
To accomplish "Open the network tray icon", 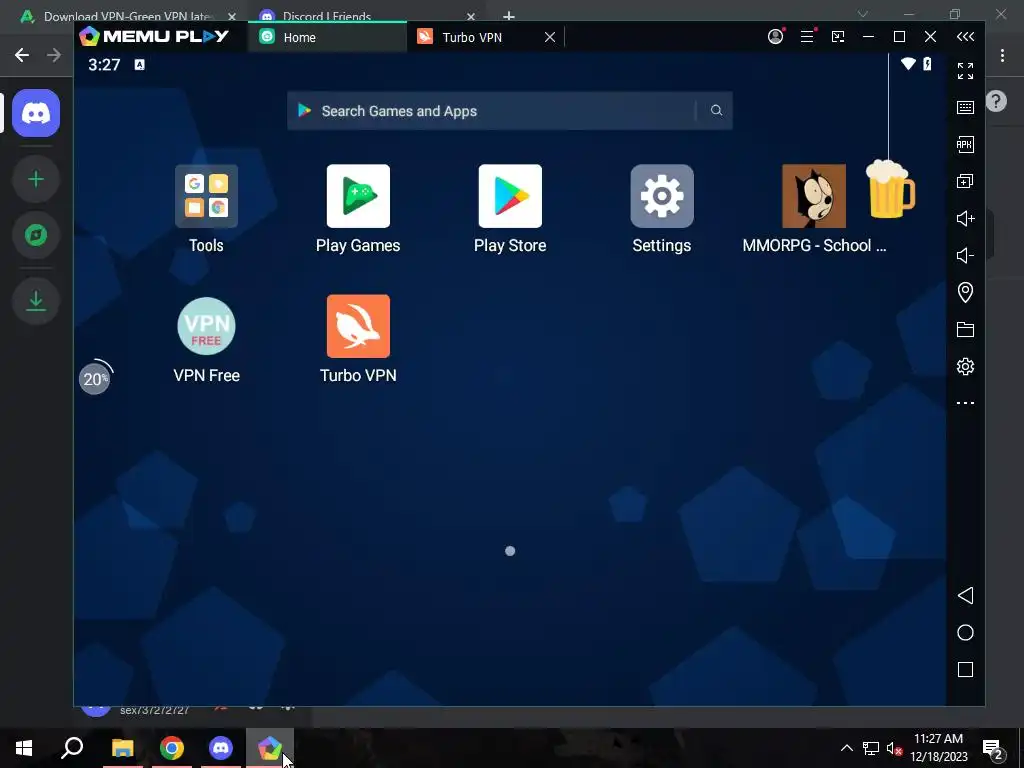I will (871, 748).
